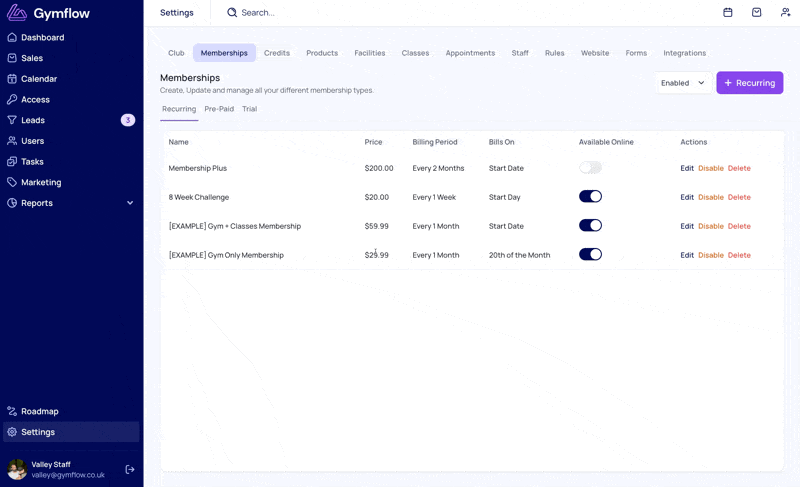Toggle online availability for Gym Only Membership
Screen dimensions: 800x487
(x=590, y=255)
